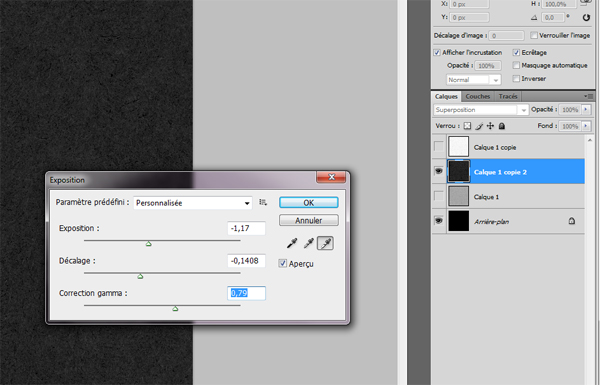Confirm exposure with the OK button

click(308, 202)
